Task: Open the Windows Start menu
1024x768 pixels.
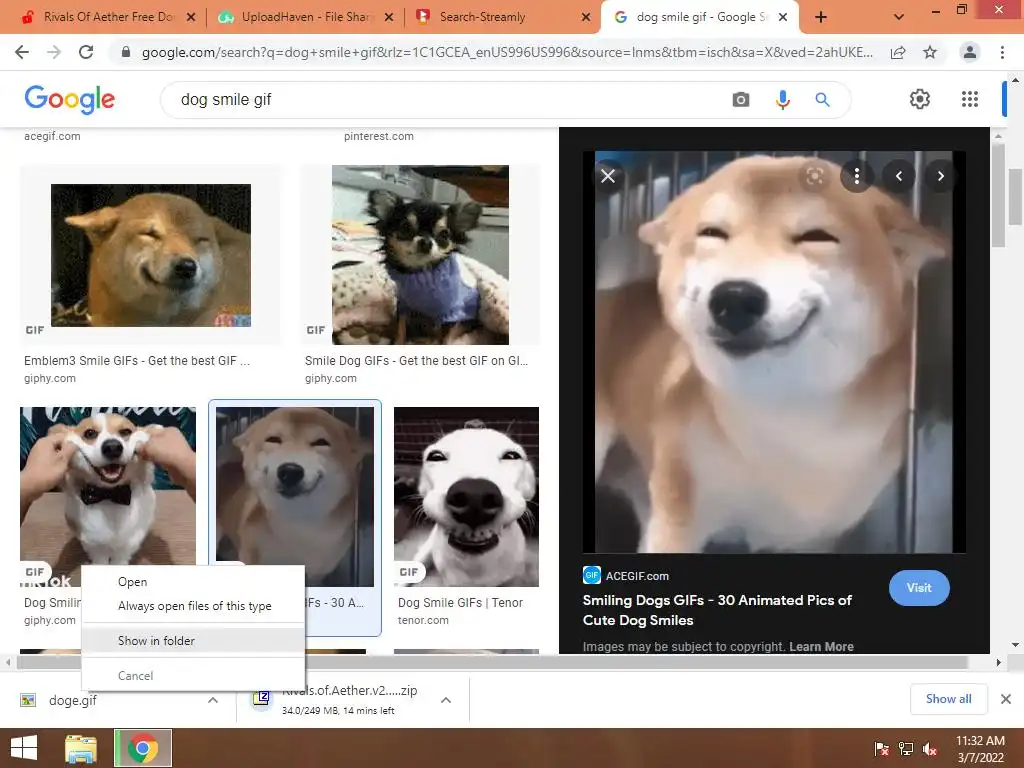Action: tap(24, 748)
